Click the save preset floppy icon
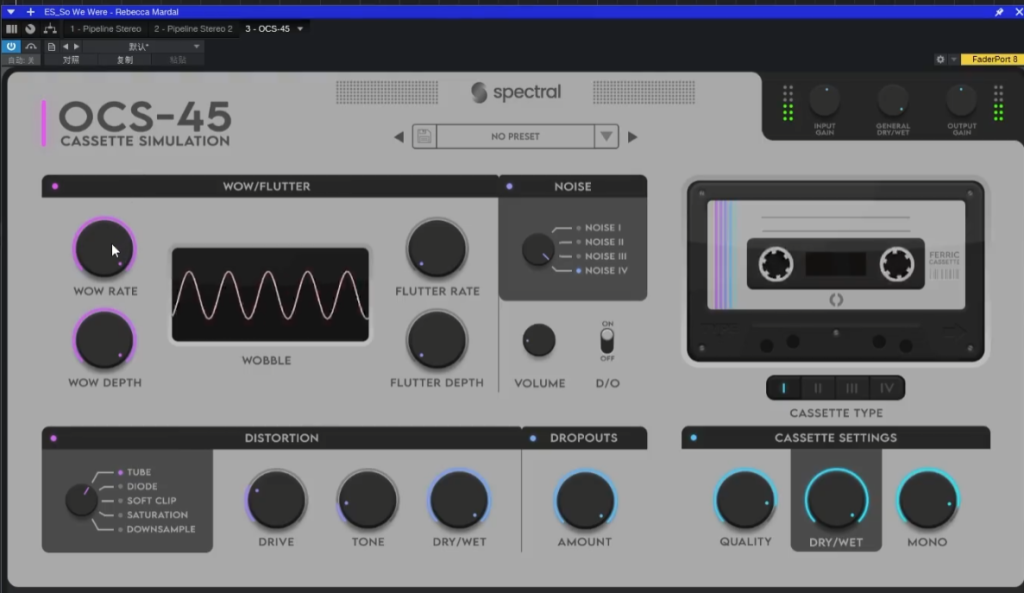Viewport: 1024px width, 593px height. (424, 136)
